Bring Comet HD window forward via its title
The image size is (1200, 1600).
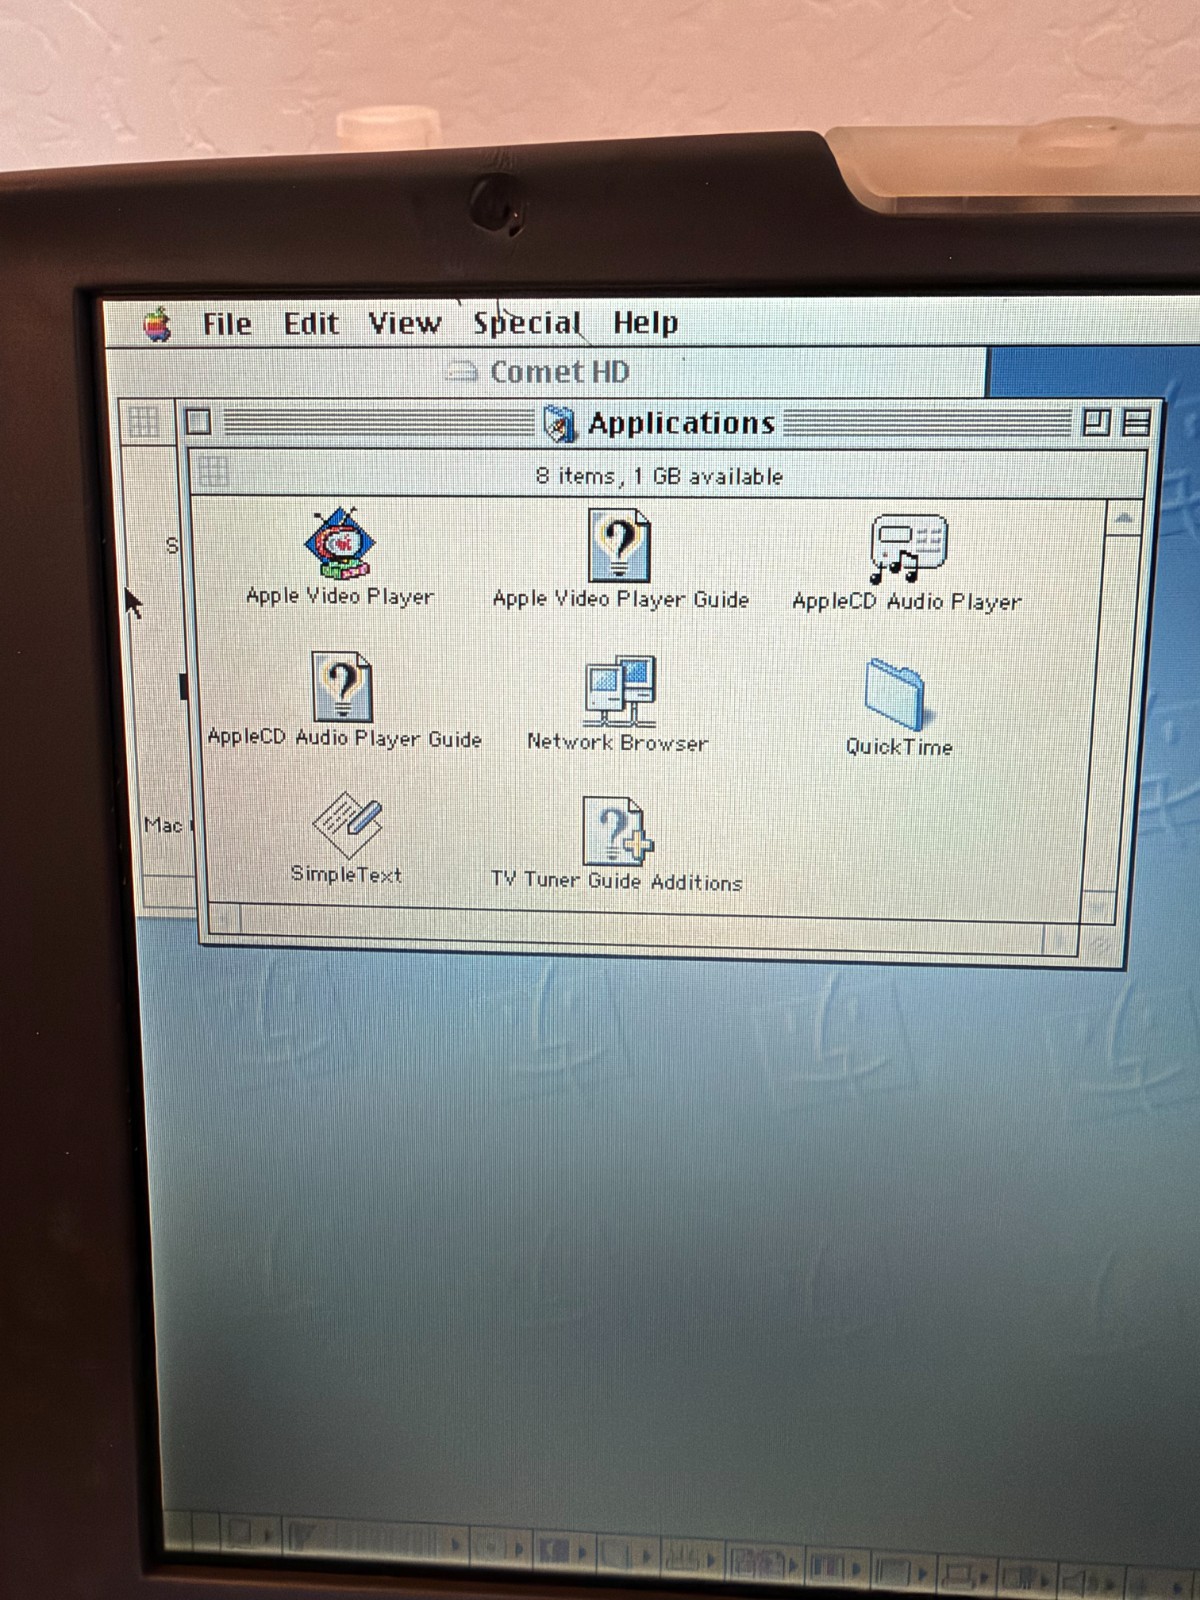559,372
